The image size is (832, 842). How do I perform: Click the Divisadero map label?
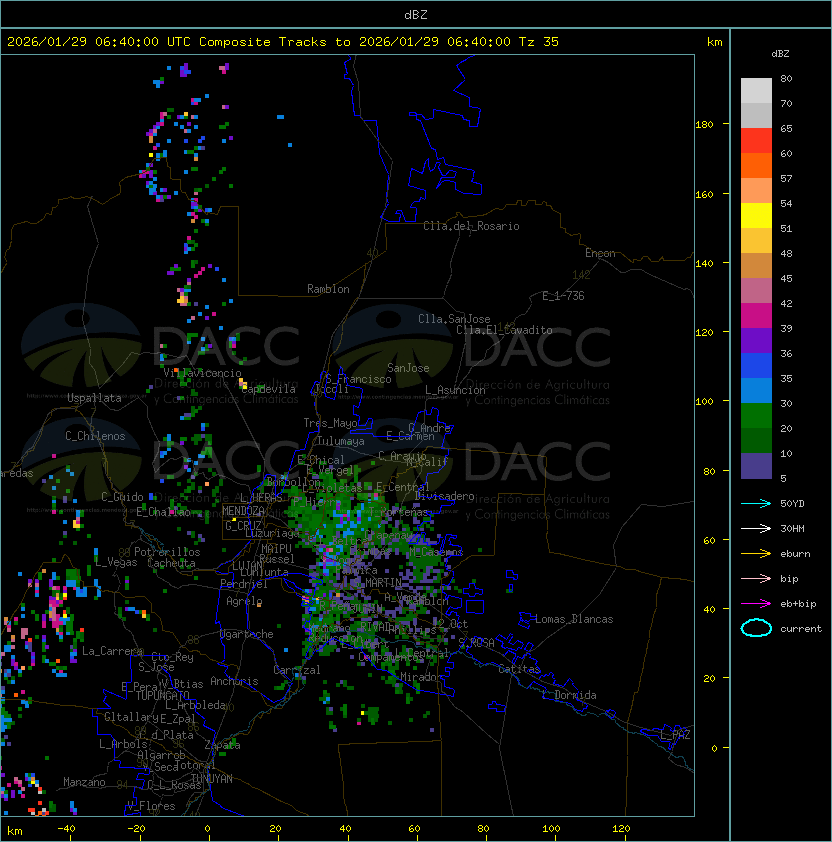(444, 496)
